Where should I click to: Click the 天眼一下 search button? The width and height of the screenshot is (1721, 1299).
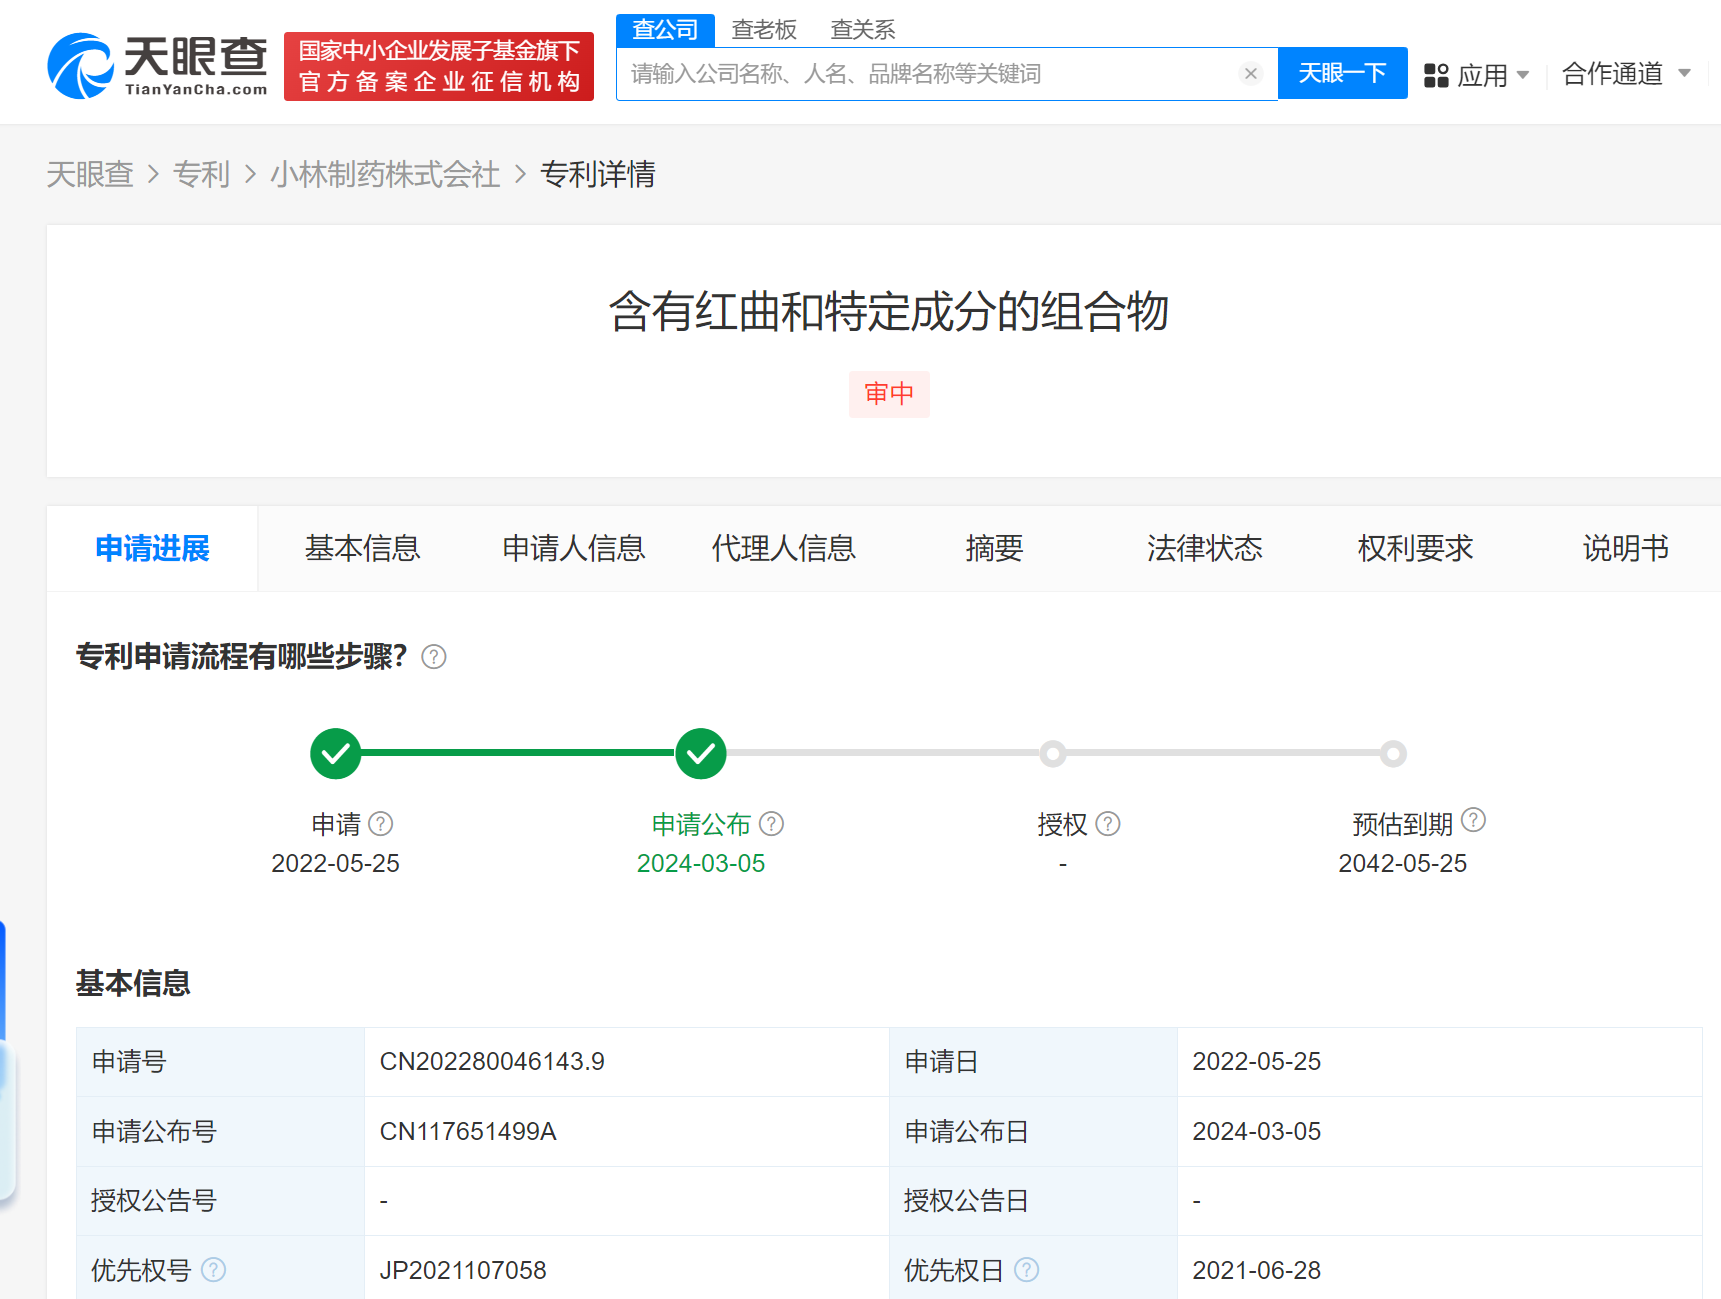point(1342,73)
